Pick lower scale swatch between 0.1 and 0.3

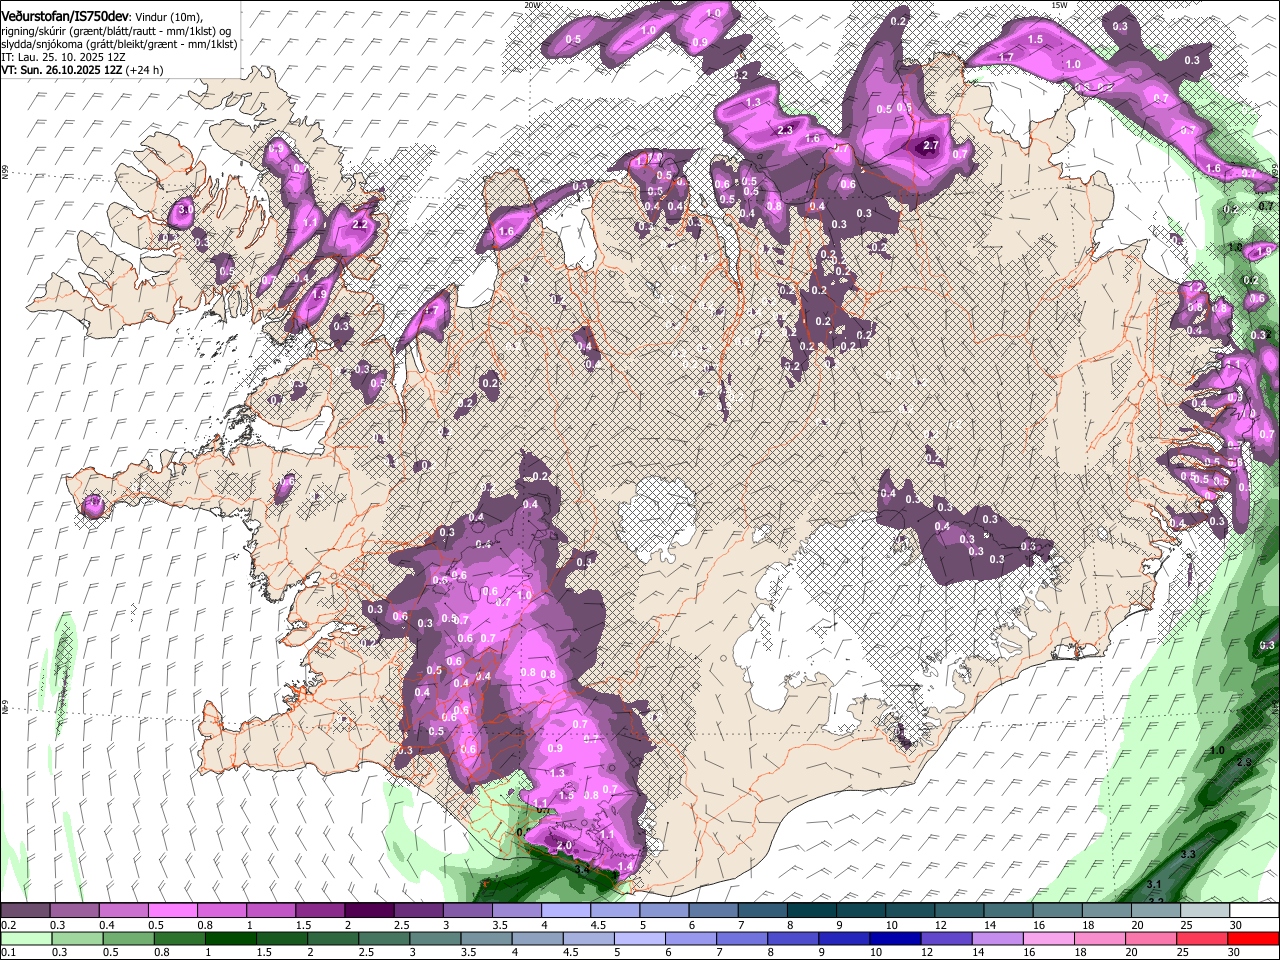click(26, 939)
